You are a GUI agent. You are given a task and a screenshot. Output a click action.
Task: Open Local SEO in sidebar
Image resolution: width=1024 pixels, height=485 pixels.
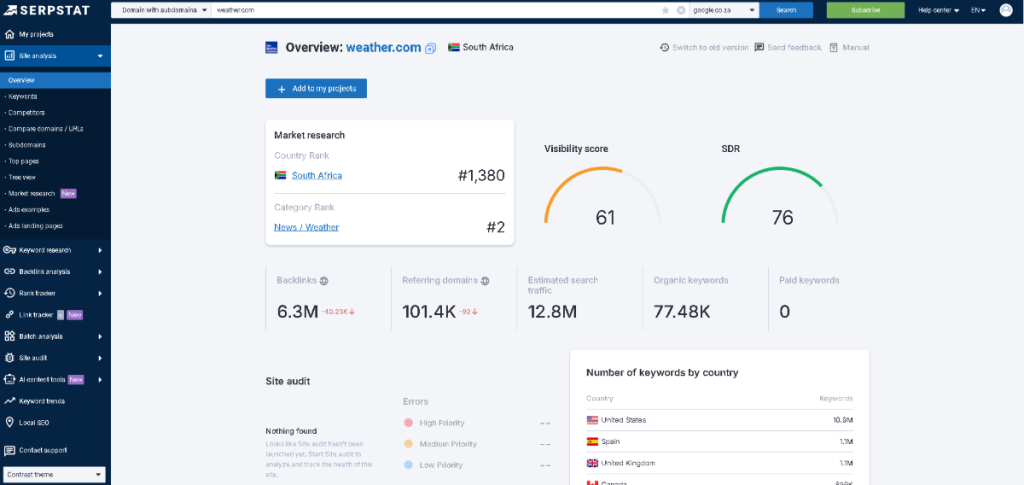[x=35, y=422]
